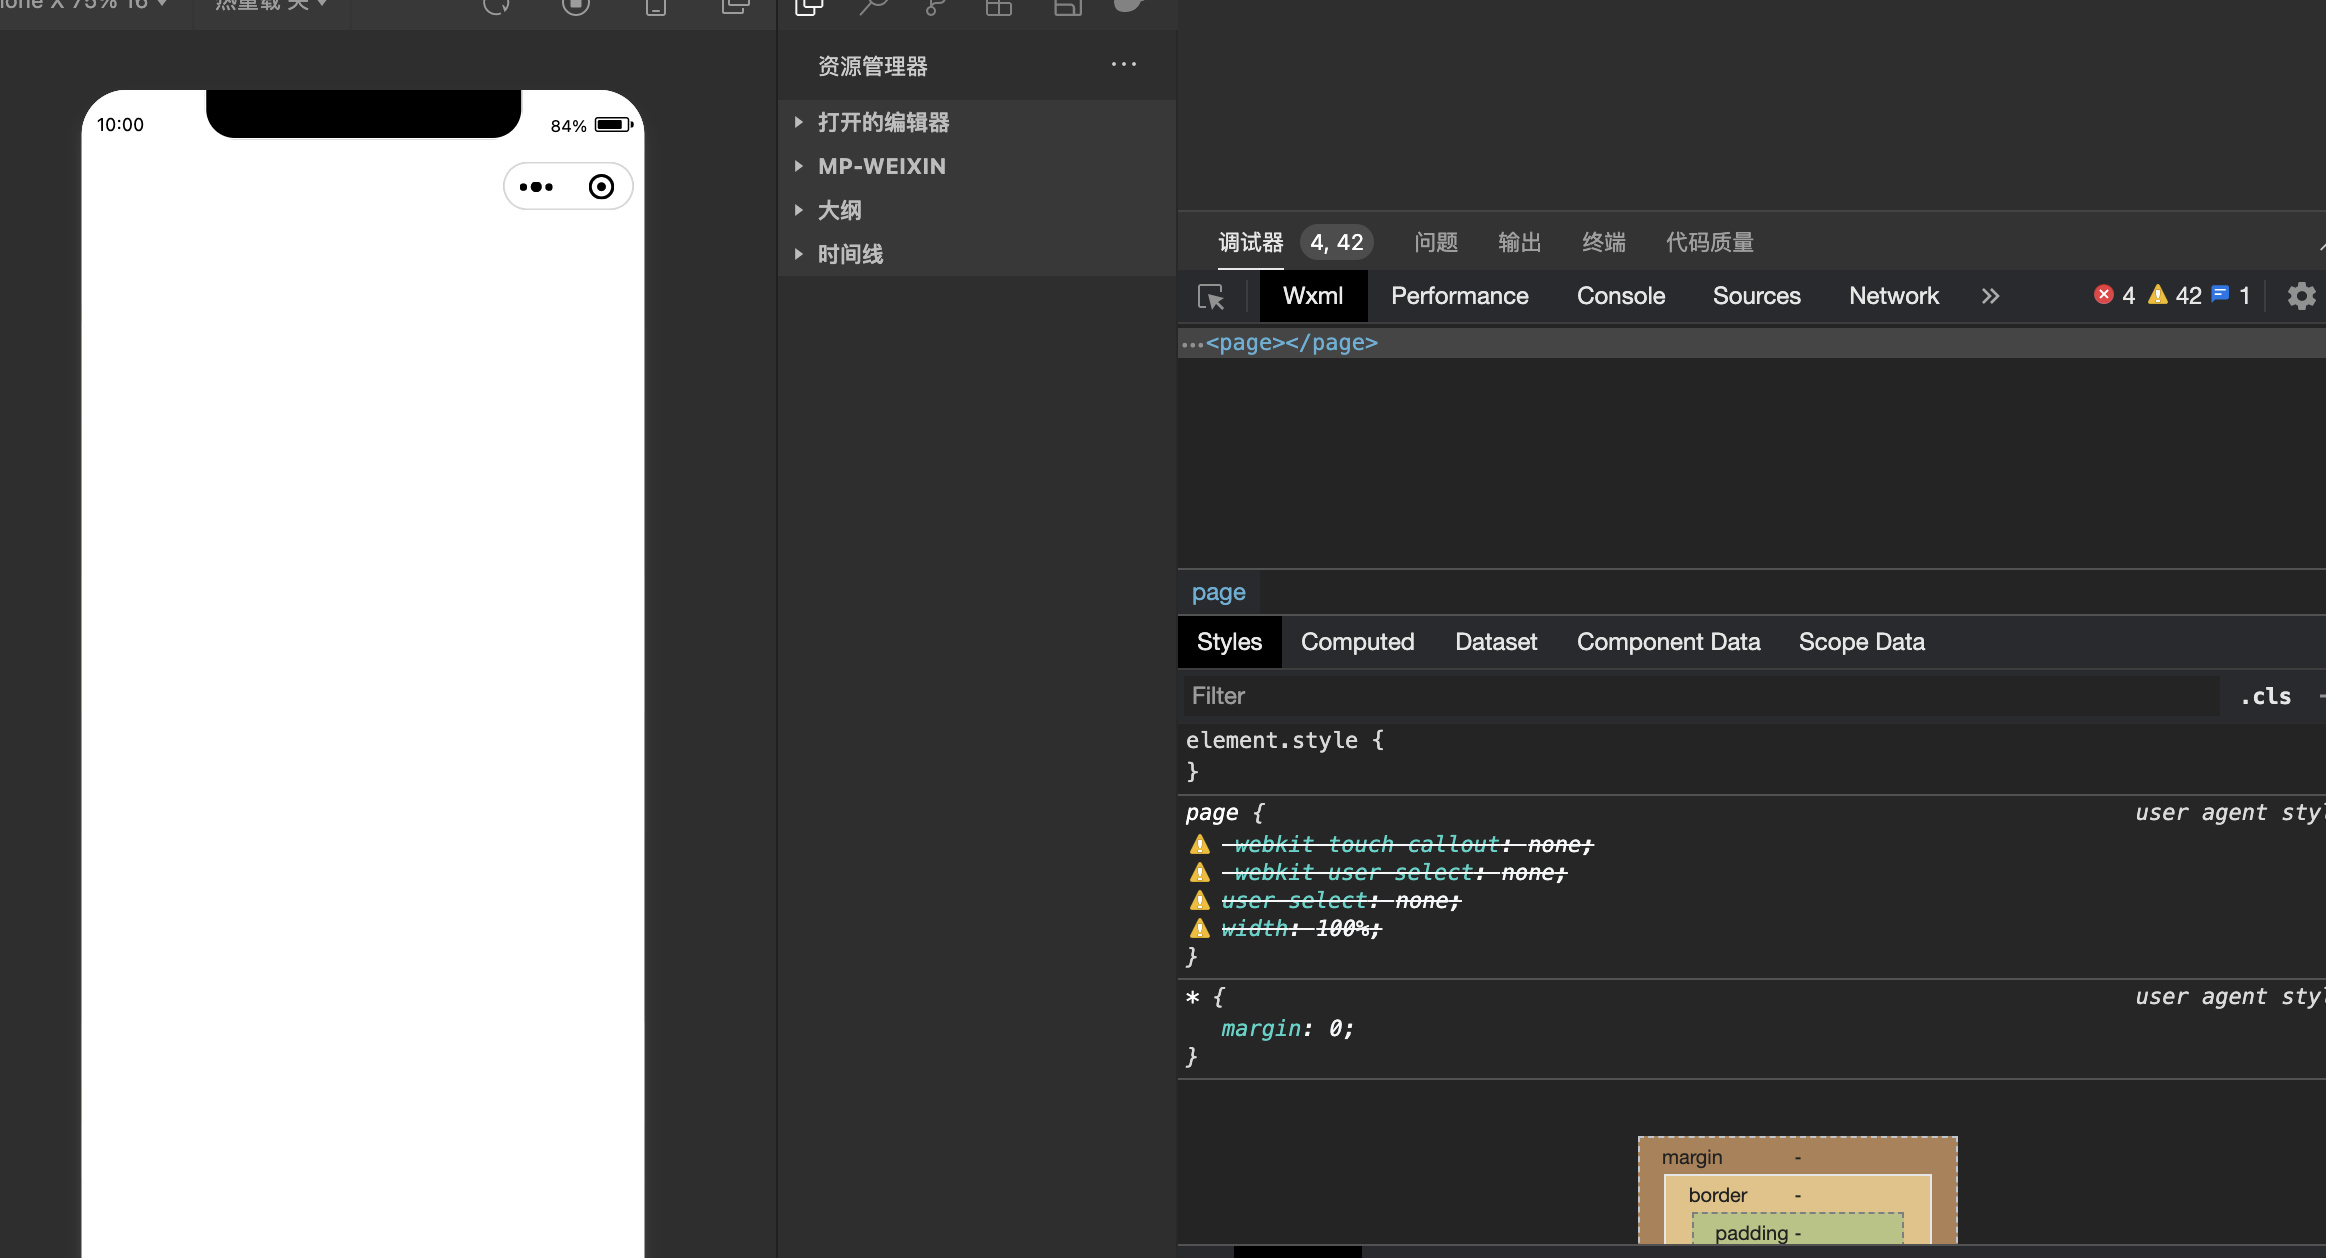2326x1258 pixels.
Task: Click the 资源管理器 panel title
Action: 873,67
